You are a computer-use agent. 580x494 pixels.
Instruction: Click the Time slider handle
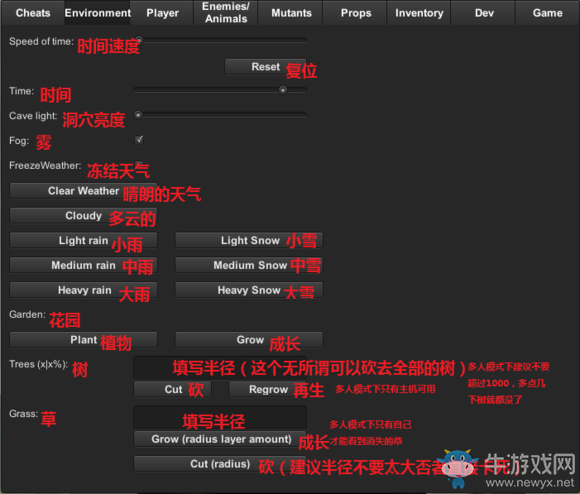[283, 90]
